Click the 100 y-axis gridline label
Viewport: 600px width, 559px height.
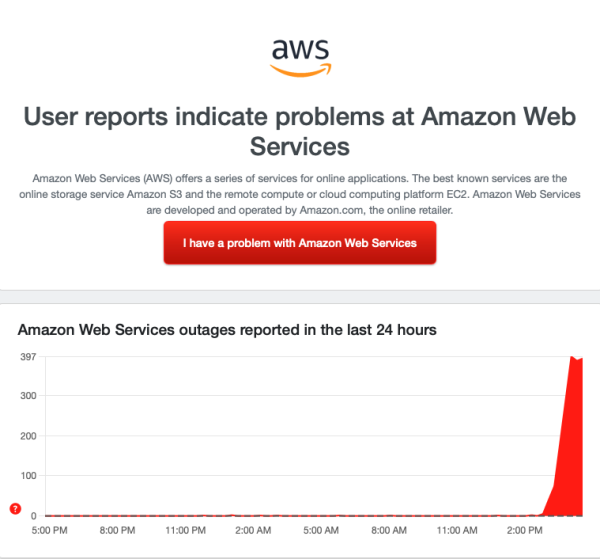pos(28,476)
